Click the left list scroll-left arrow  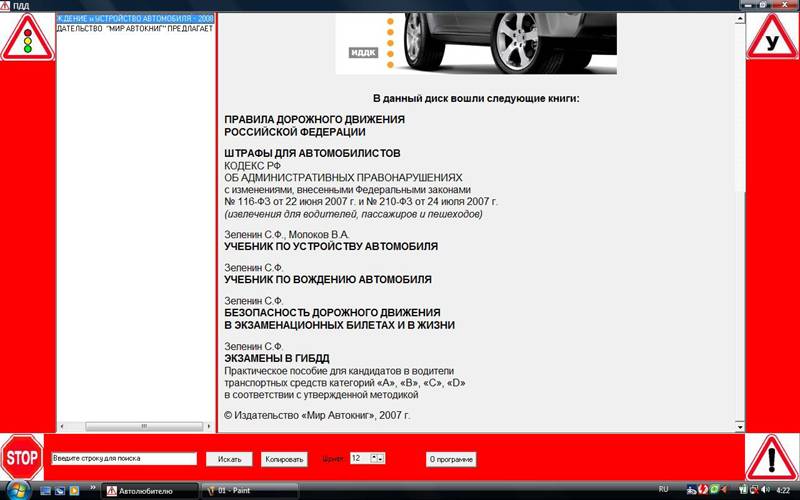point(61,426)
